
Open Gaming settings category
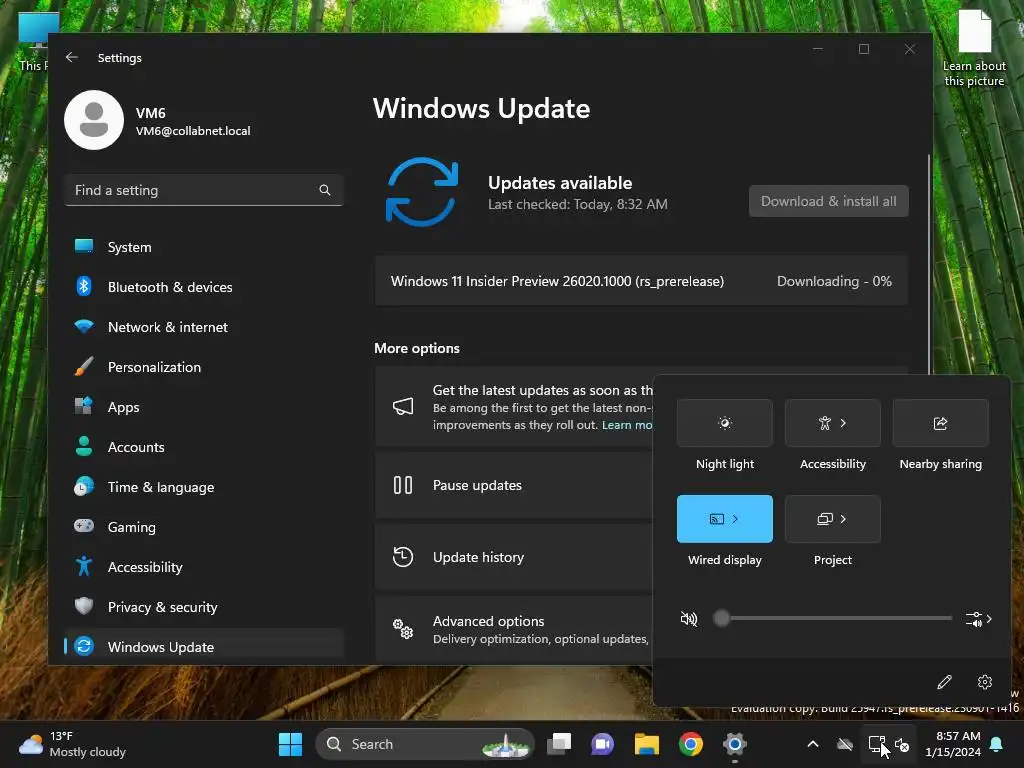coord(204,527)
